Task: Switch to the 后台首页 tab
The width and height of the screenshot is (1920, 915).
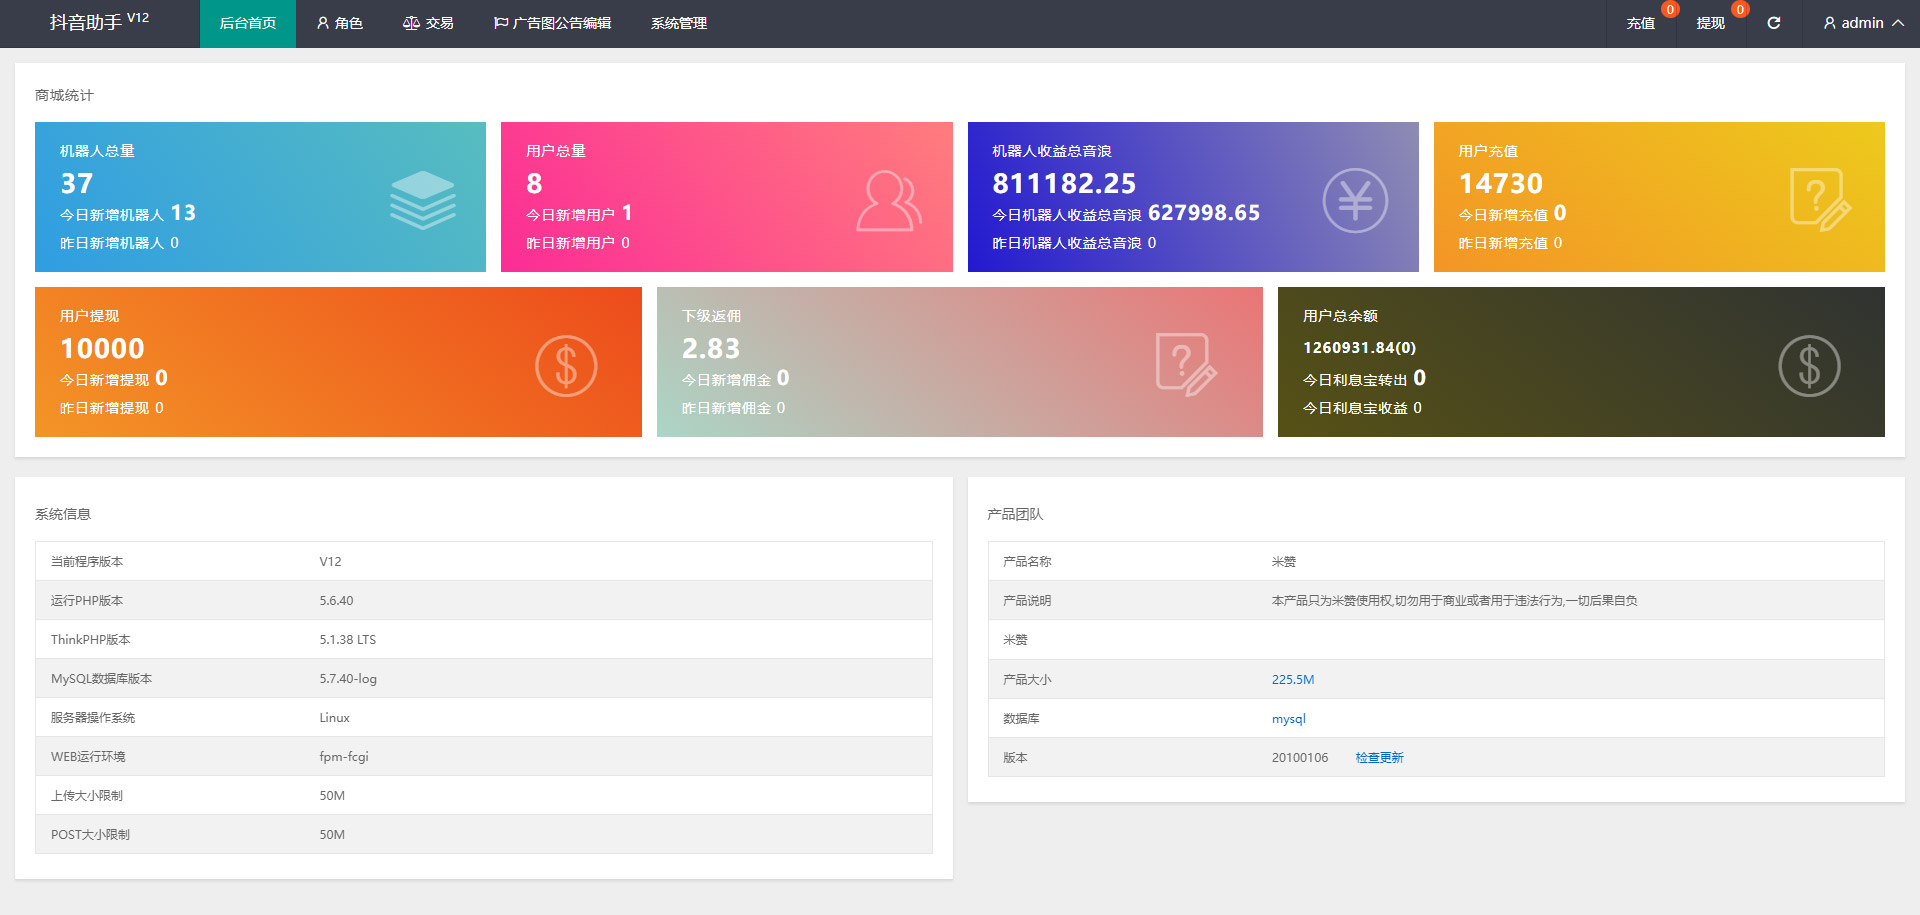Action: pyautogui.click(x=248, y=23)
